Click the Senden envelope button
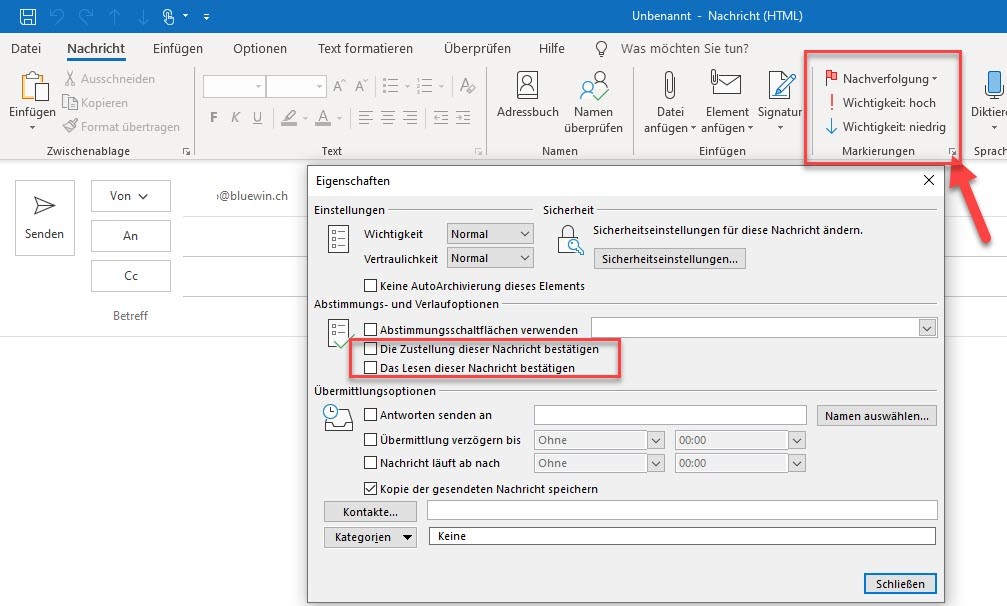Image resolution: width=1007 pixels, height=606 pixels. pyautogui.click(x=45, y=215)
